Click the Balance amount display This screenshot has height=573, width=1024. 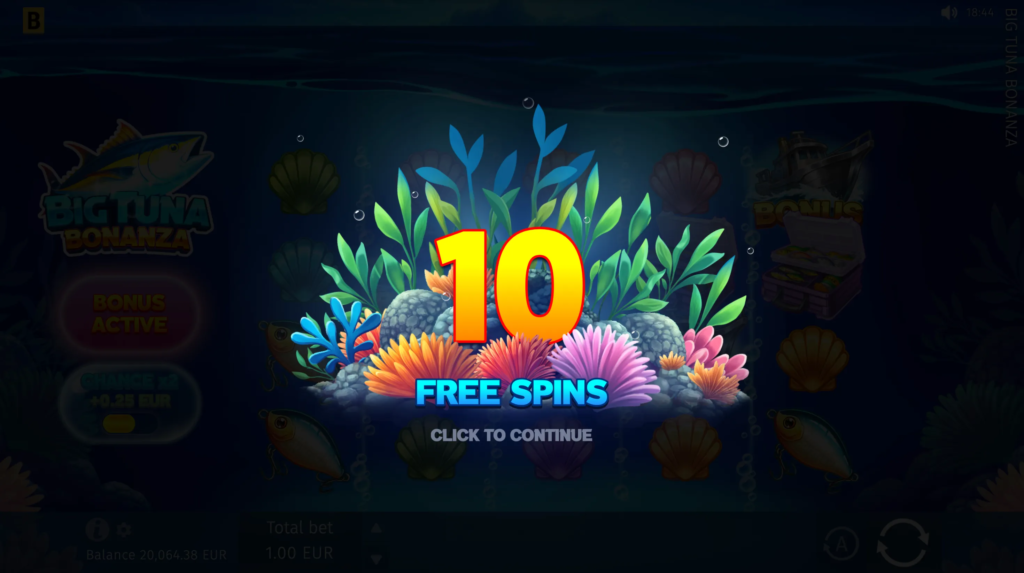(x=156, y=555)
